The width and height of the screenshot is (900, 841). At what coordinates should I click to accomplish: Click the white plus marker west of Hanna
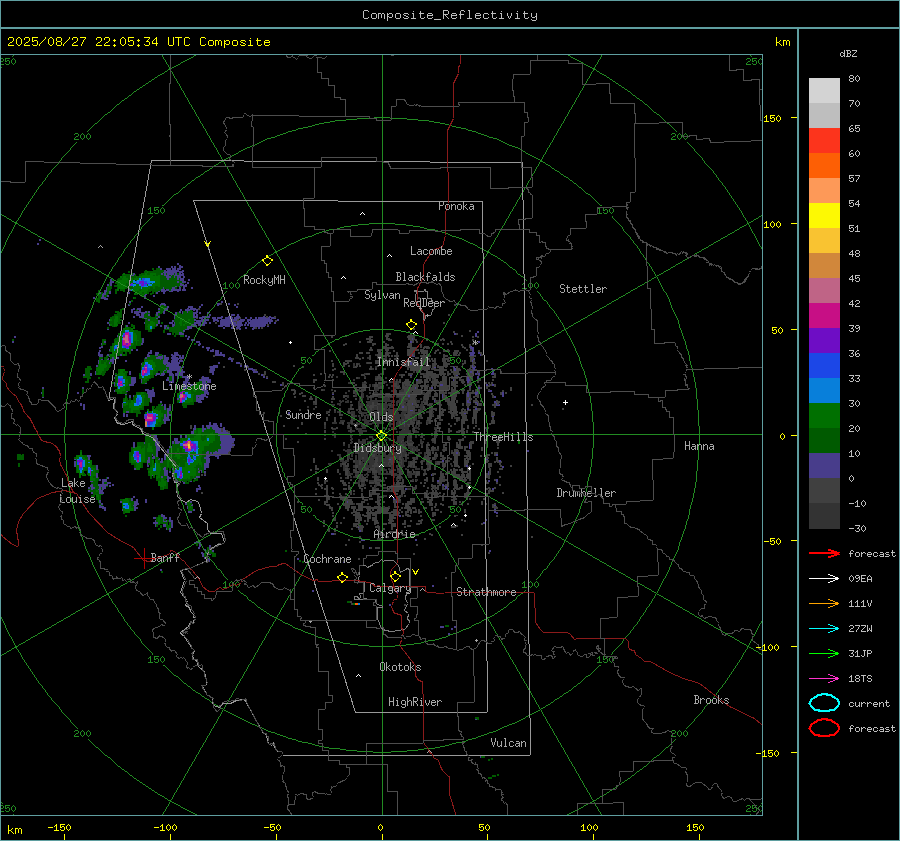point(565,402)
